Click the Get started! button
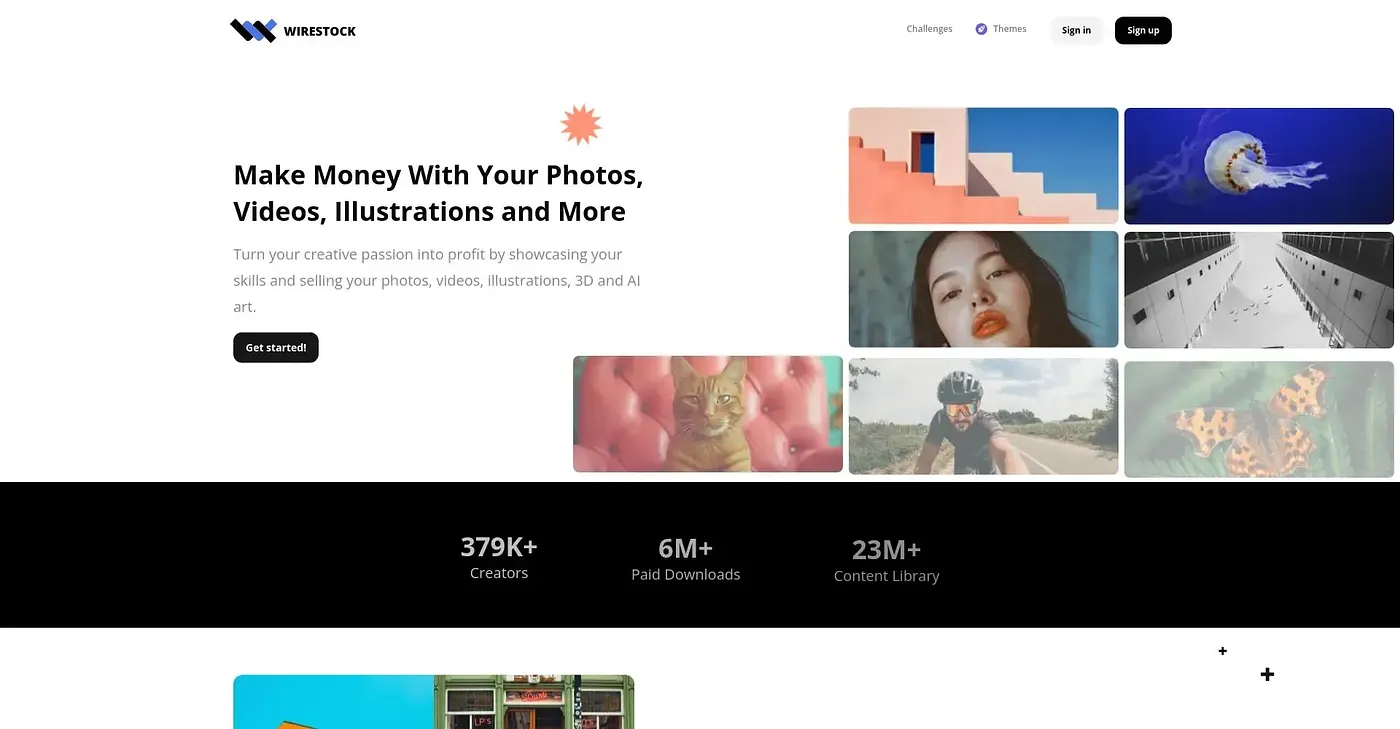 [x=276, y=347]
